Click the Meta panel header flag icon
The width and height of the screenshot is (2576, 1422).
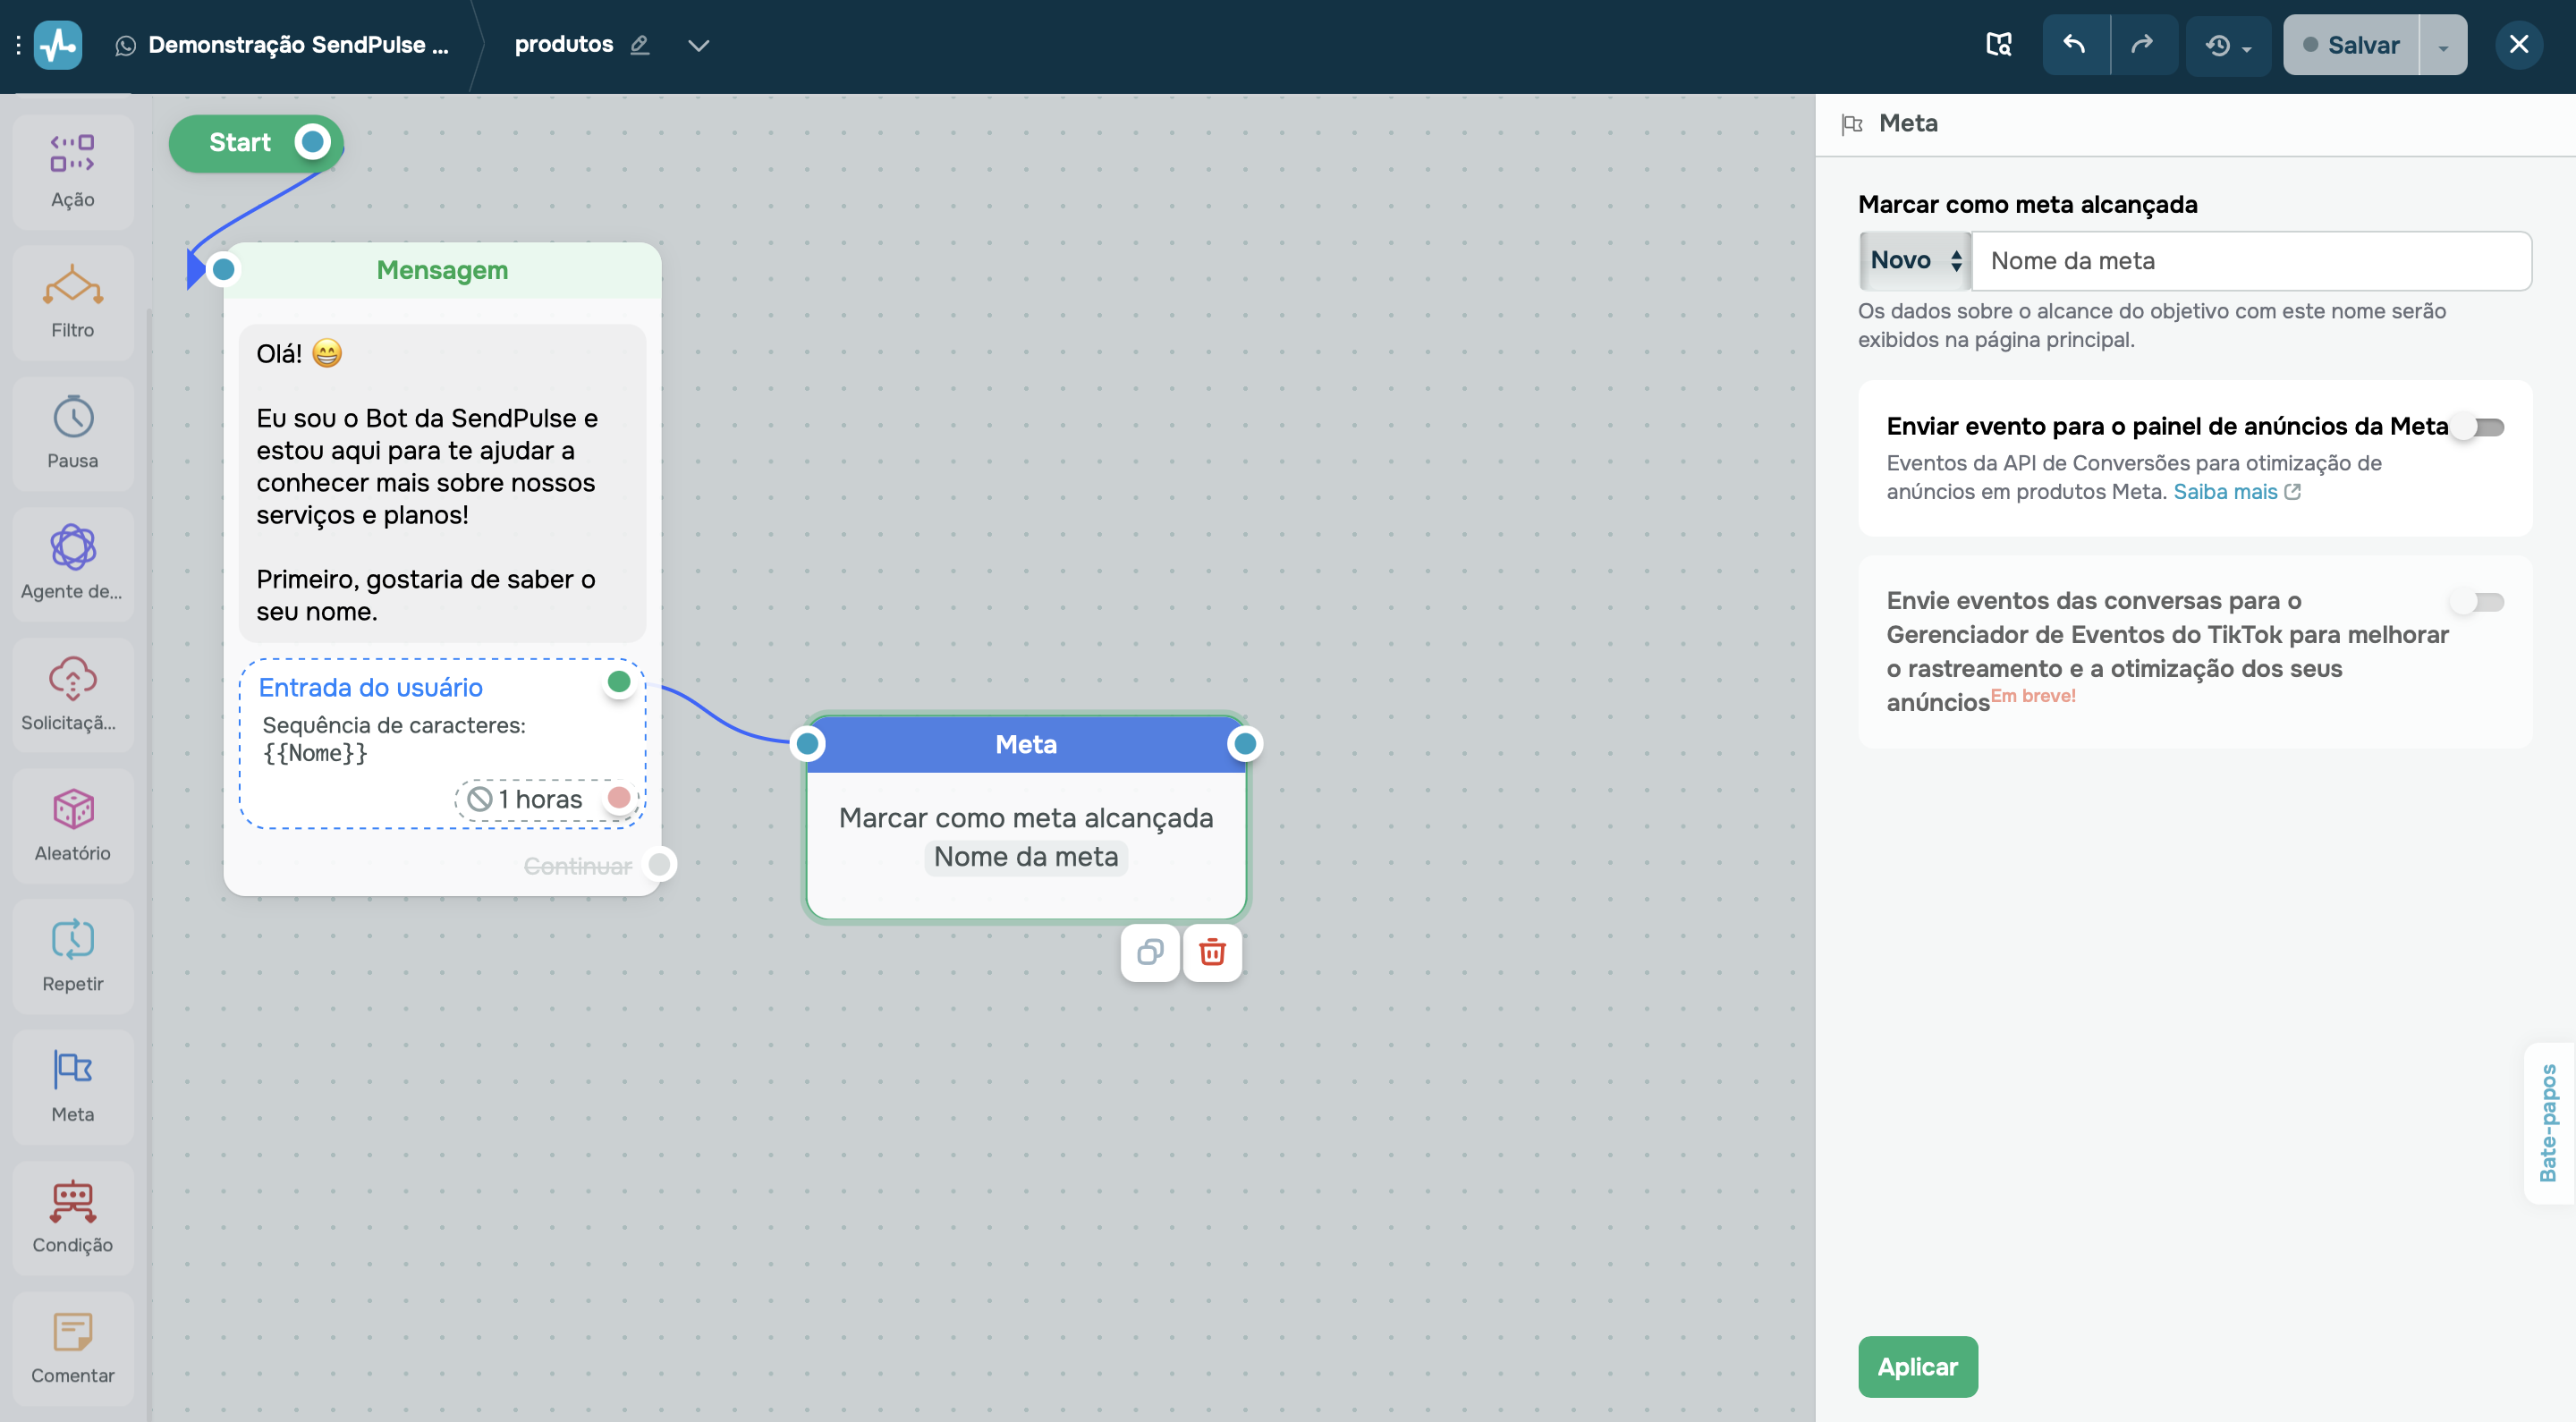click(x=1852, y=124)
